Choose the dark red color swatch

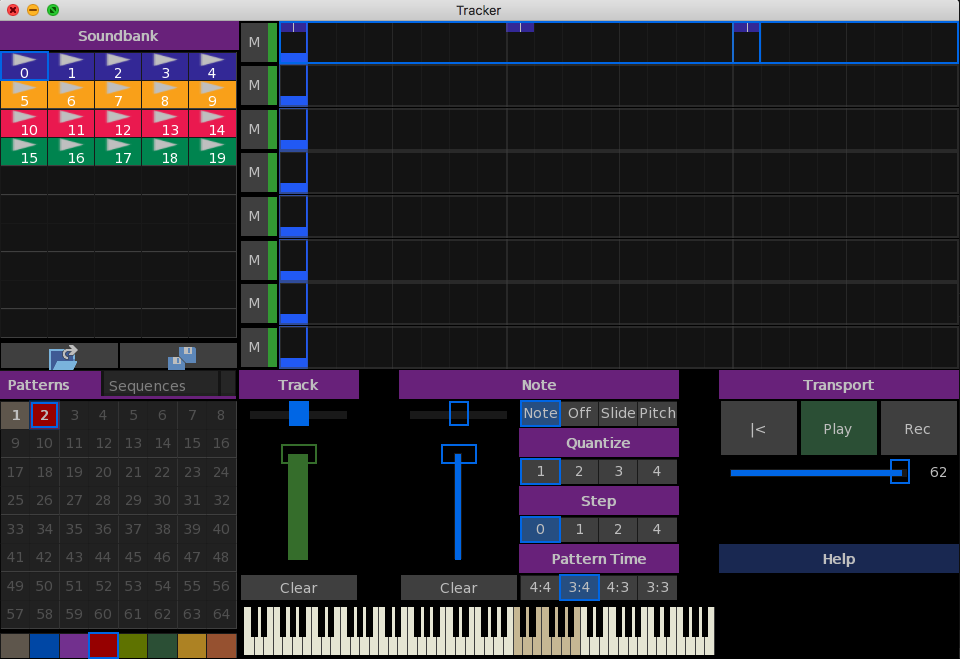click(103, 646)
